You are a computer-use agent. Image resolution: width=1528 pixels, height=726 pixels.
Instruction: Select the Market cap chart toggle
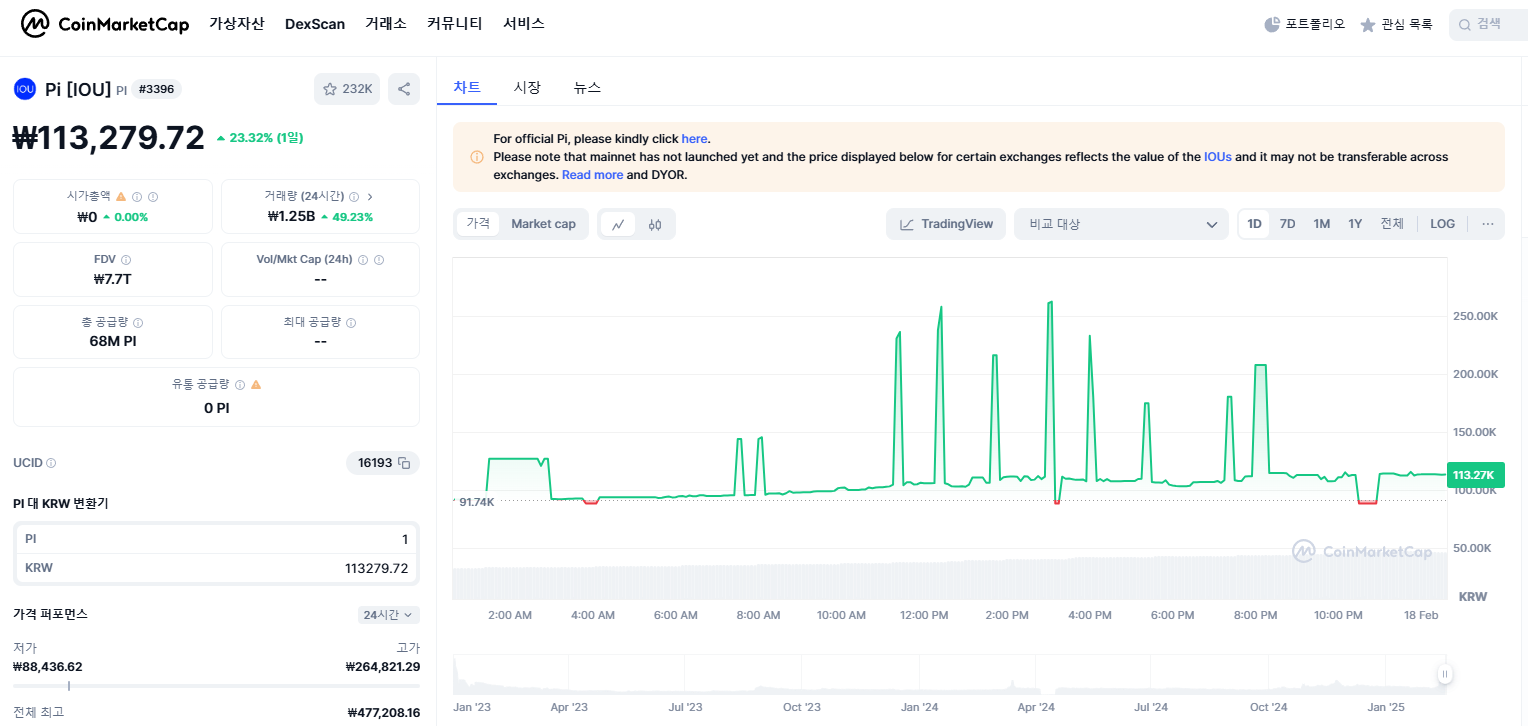pyautogui.click(x=543, y=224)
